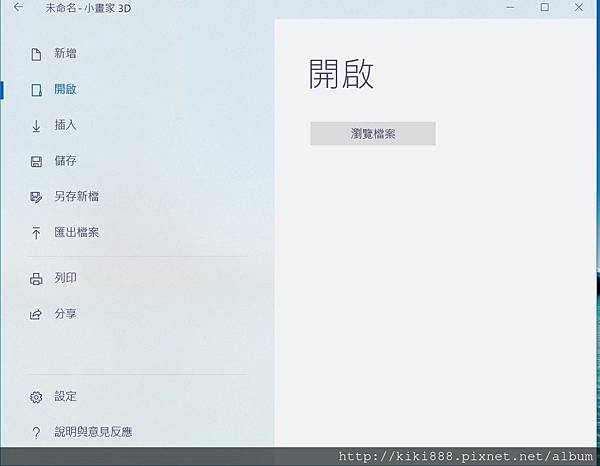Open 說明與意見反應 help and feedback
The height and width of the screenshot is (466, 600).
point(93,432)
